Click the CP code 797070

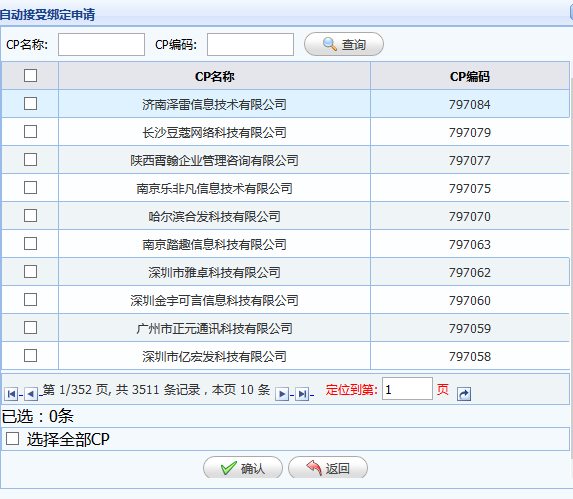pos(470,216)
